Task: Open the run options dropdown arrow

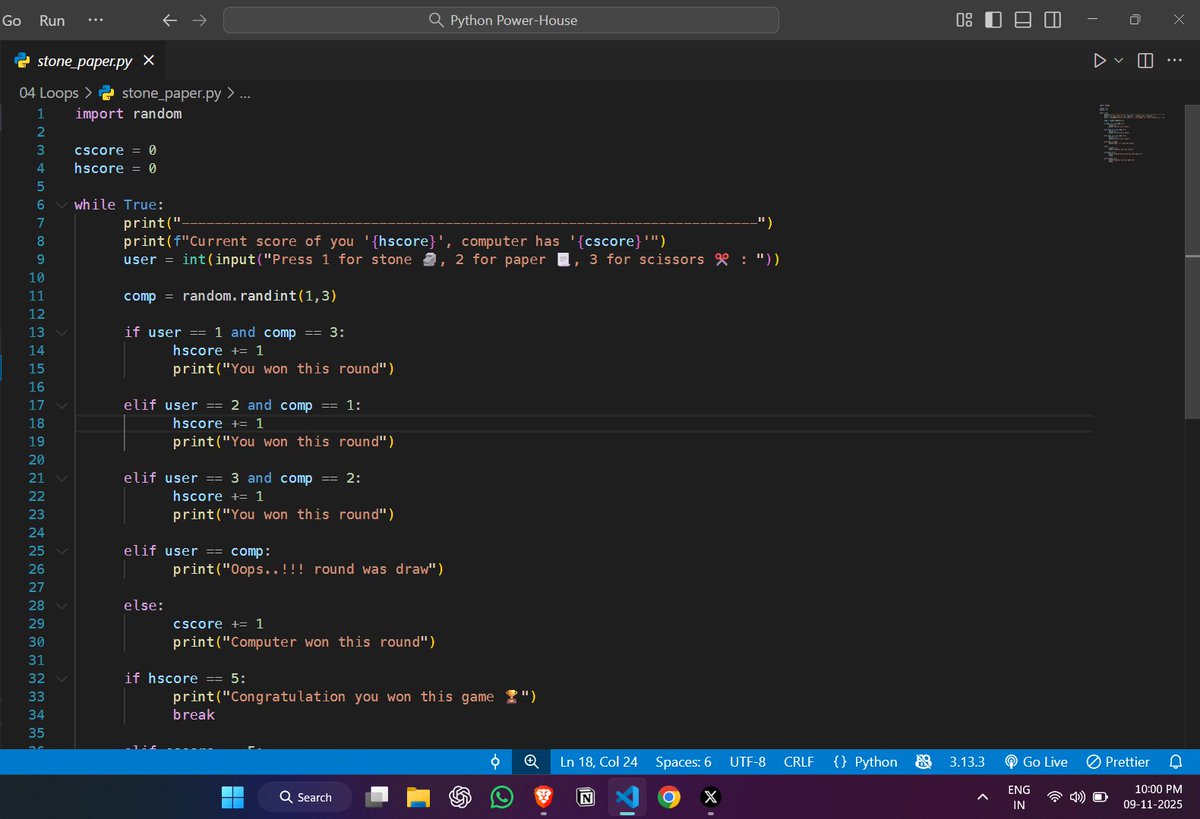Action: [x=1119, y=61]
